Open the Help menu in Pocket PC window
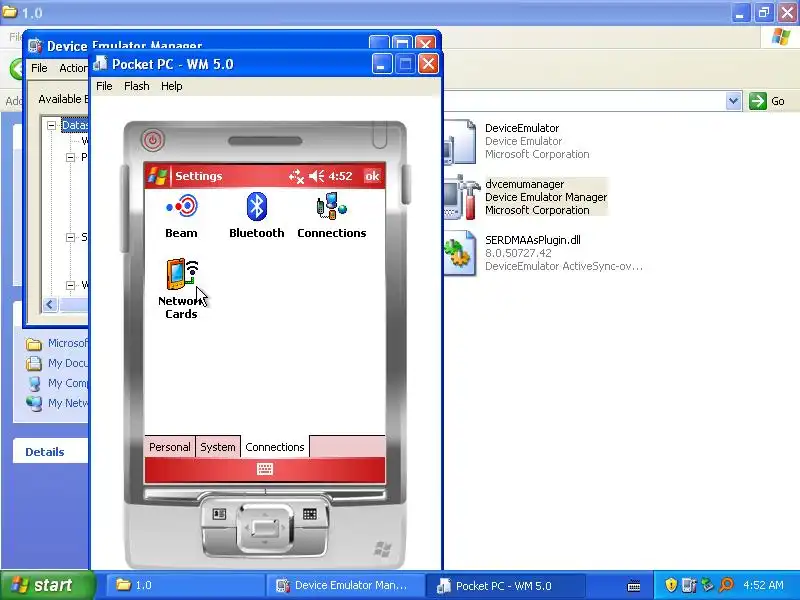The image size is (800, 600). 171,86
